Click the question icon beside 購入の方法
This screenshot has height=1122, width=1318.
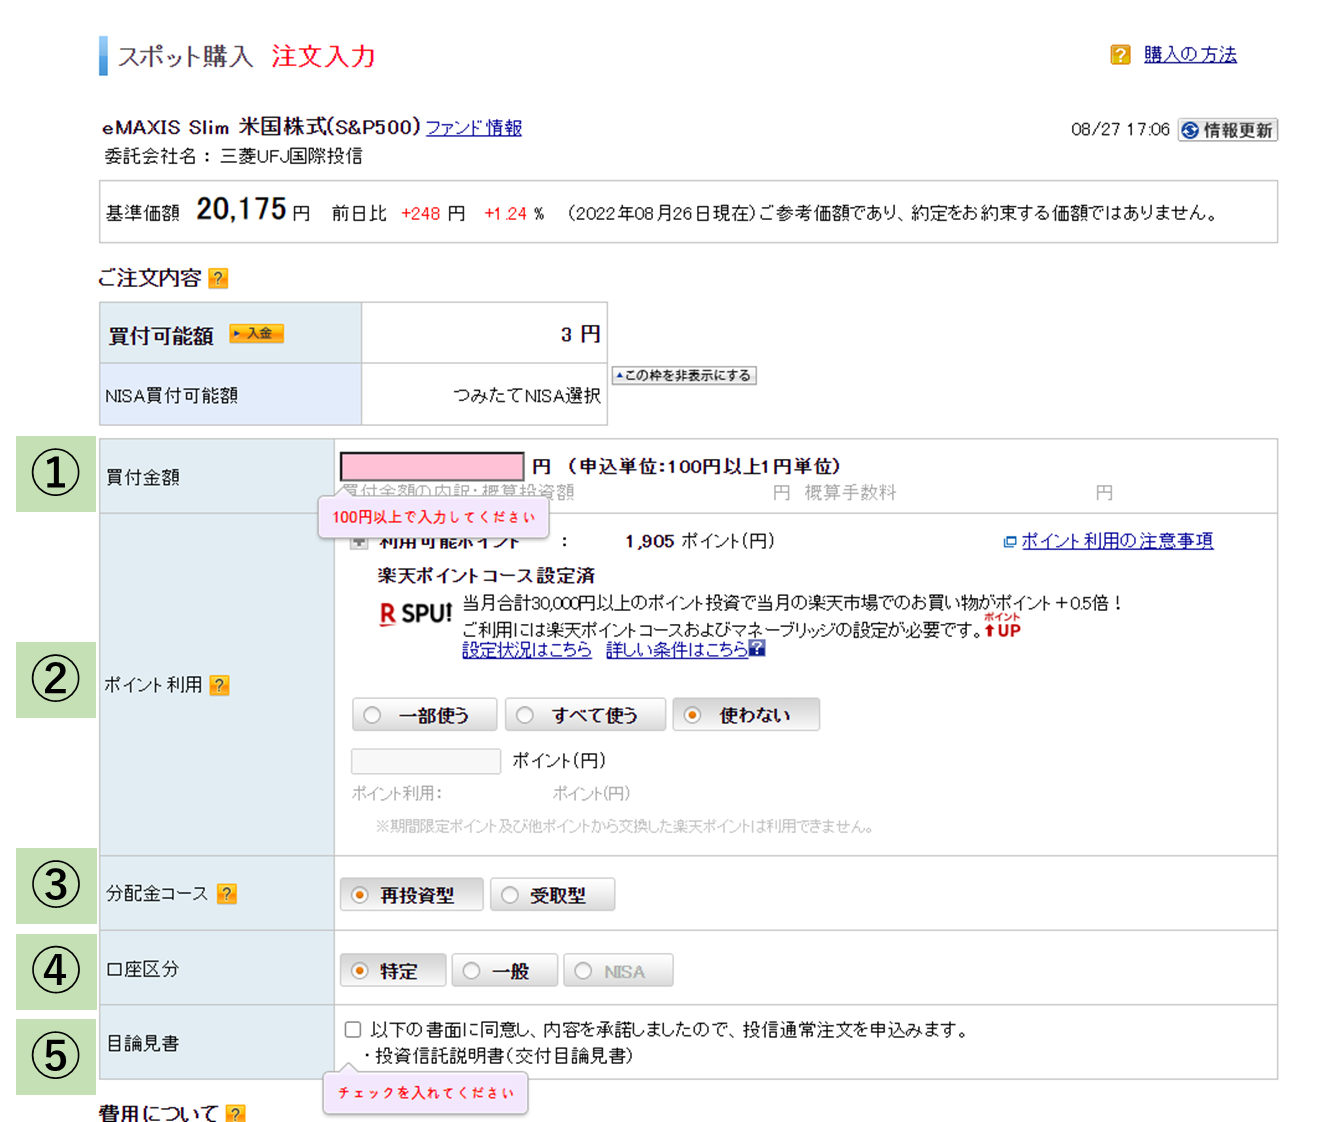point(1120,54)
